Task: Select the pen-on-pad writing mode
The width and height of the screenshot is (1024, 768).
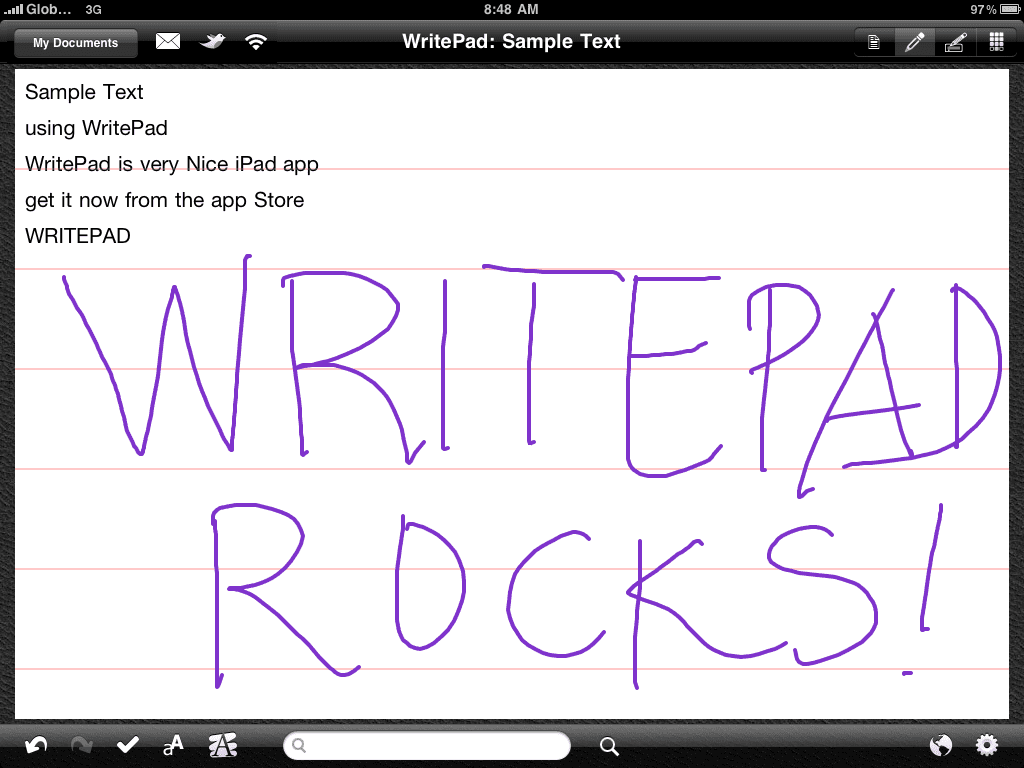Action: pos(955,43)
